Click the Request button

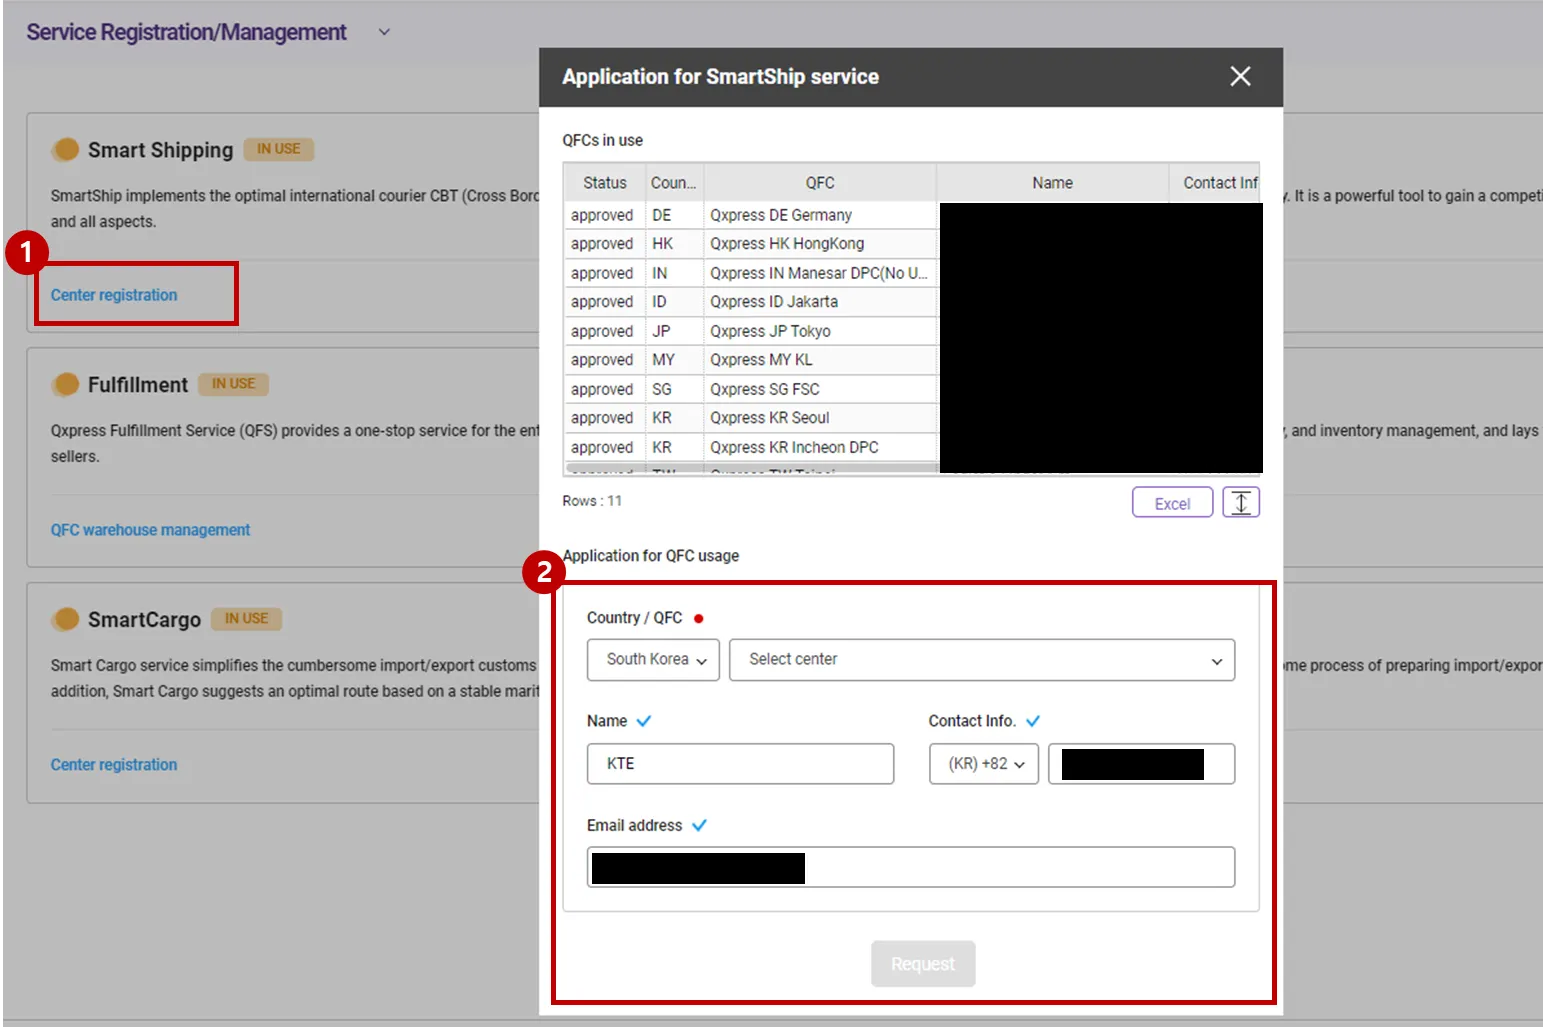(x=923, y=964)
